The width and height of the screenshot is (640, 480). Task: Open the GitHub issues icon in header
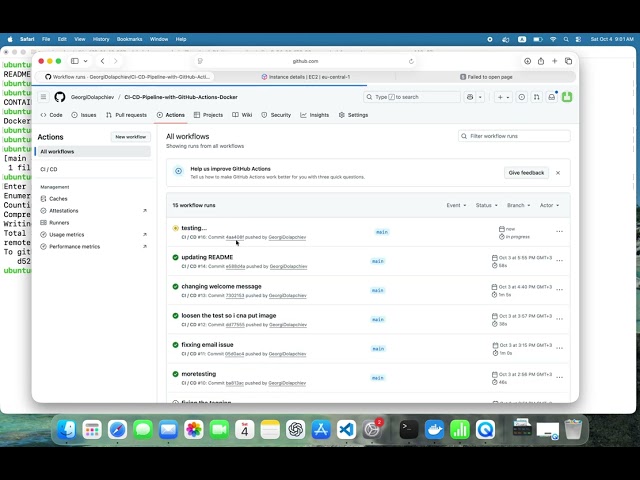(522, 97)
